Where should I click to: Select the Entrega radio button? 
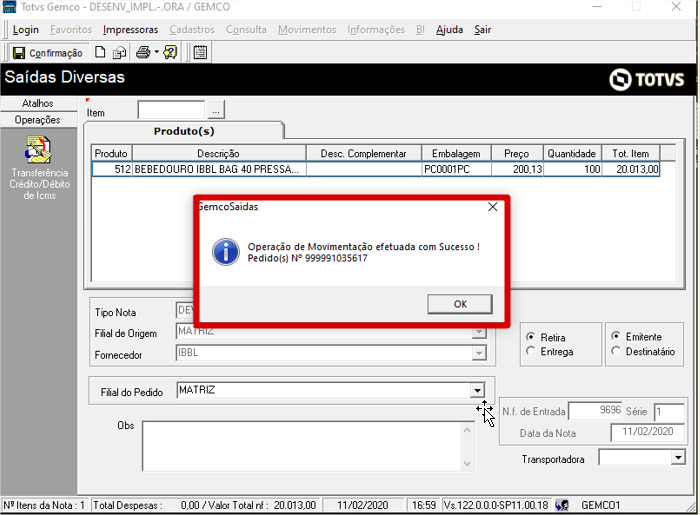[530, 351]
